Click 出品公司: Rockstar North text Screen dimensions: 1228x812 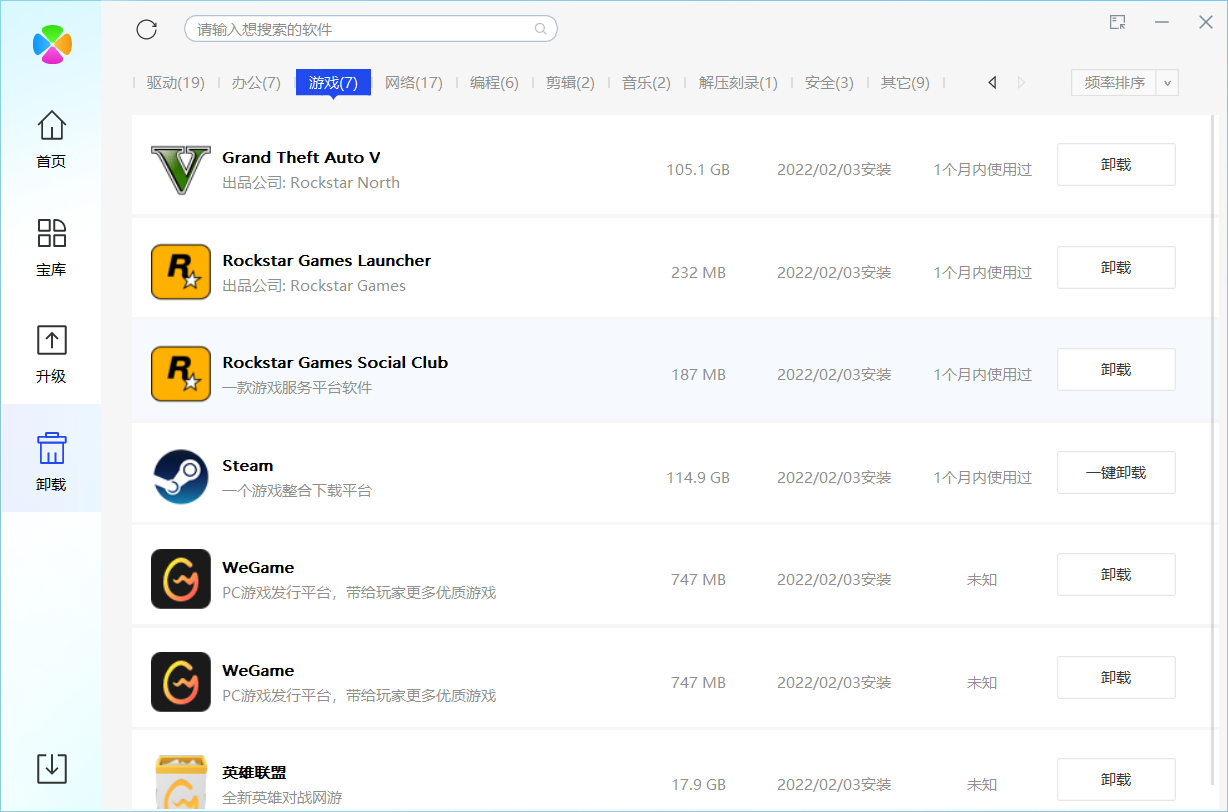point(311,183)
